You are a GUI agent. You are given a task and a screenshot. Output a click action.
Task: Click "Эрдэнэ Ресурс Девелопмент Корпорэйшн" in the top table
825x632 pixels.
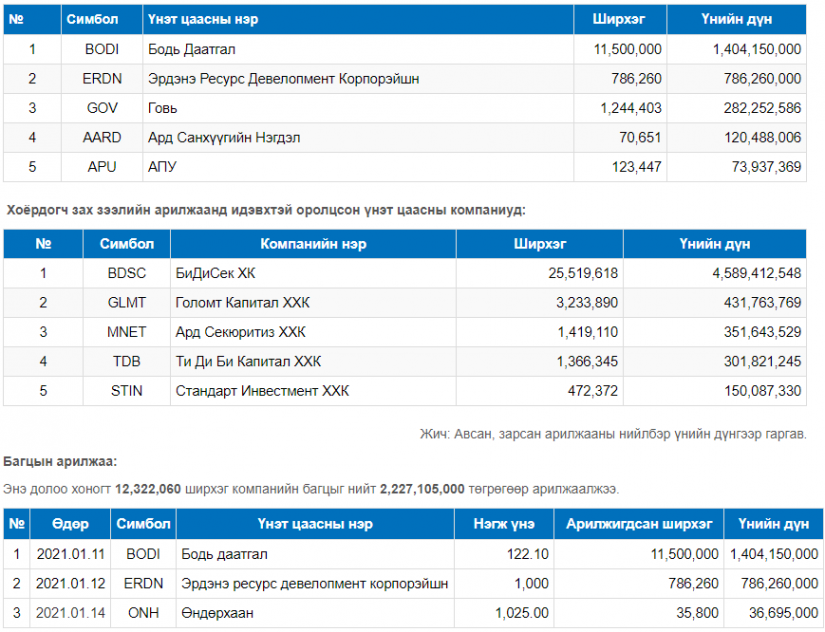pos(284,78)
